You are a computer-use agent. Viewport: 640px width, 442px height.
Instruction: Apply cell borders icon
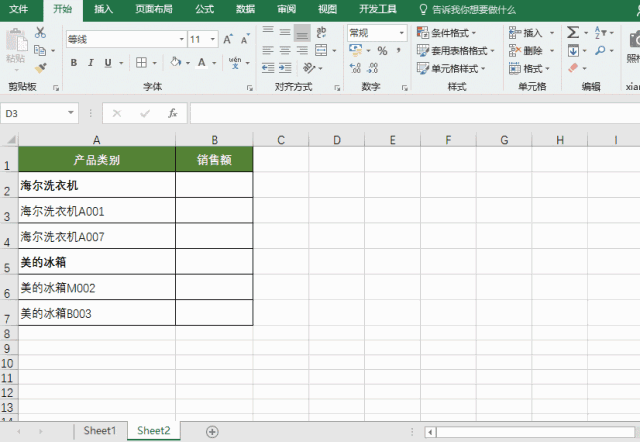(x=141, y=62)
